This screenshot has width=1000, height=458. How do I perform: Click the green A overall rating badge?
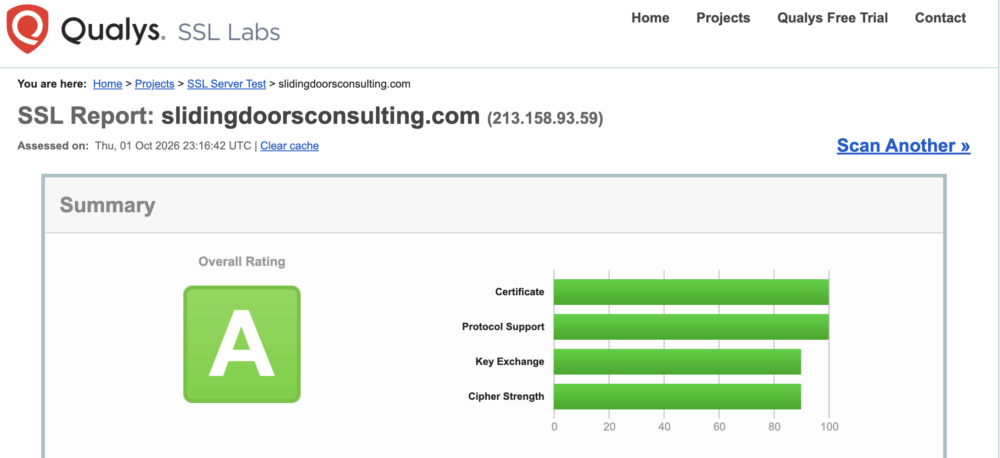242,344
